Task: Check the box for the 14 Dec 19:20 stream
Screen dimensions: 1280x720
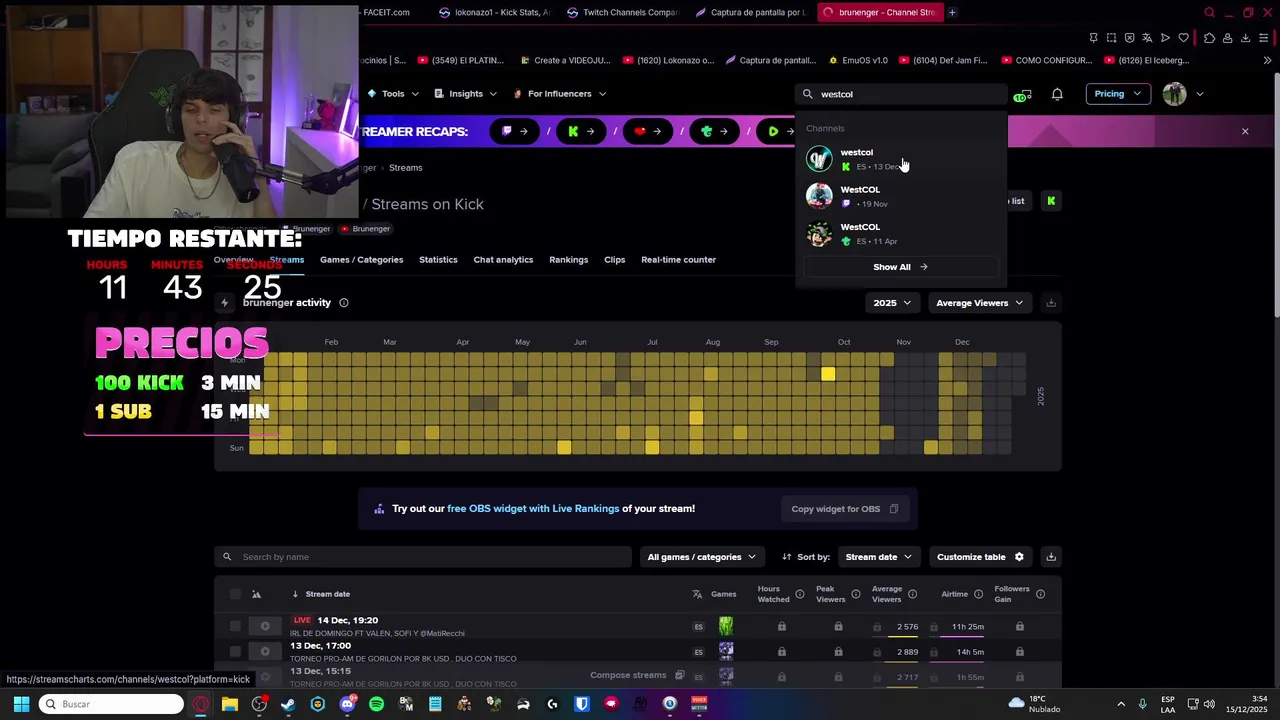Action: coord(235,626)
